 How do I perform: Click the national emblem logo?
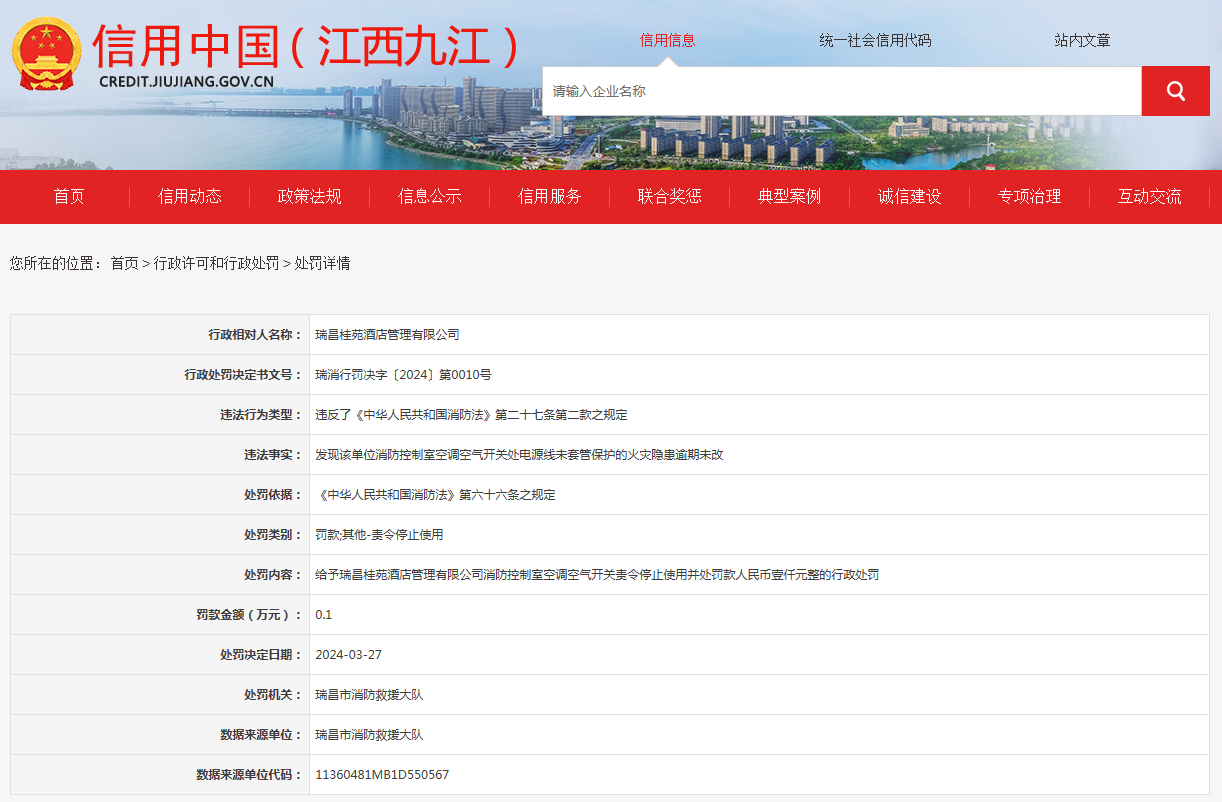[x=47, y=54]
